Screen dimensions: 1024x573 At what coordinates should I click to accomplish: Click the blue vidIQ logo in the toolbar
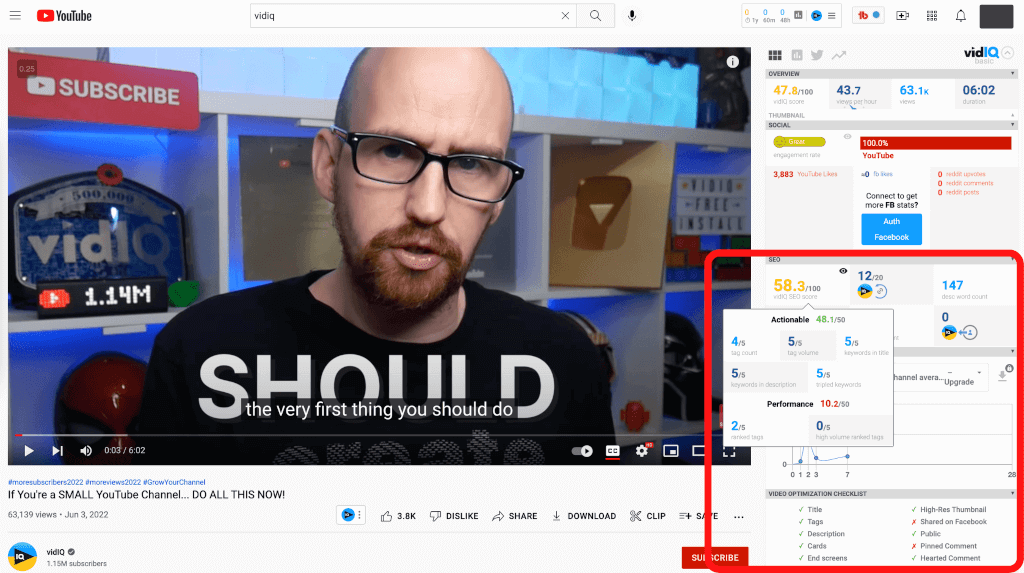tap(816, 16)
